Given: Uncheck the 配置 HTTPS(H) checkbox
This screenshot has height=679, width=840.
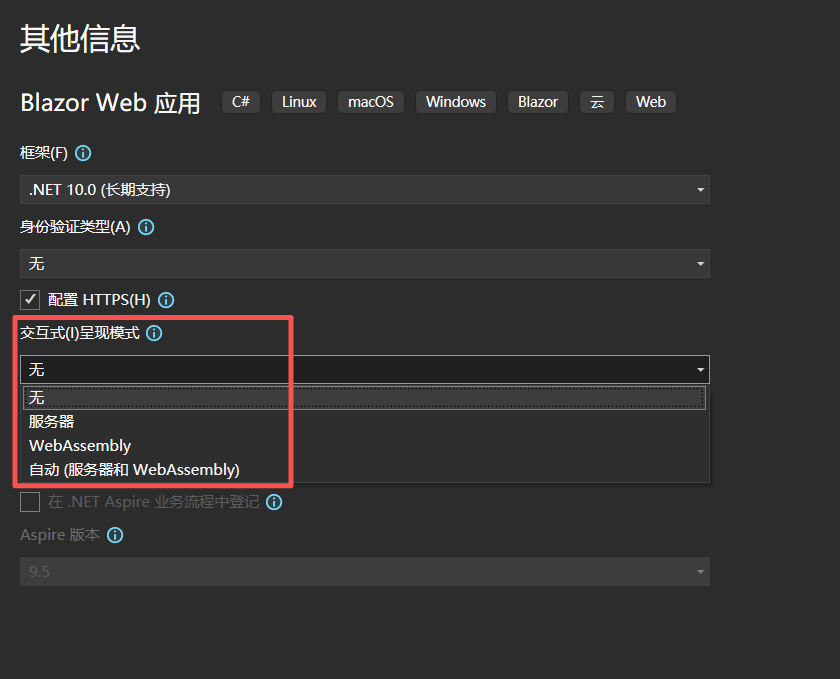Looking at the screenshot, I should (30, 300).
